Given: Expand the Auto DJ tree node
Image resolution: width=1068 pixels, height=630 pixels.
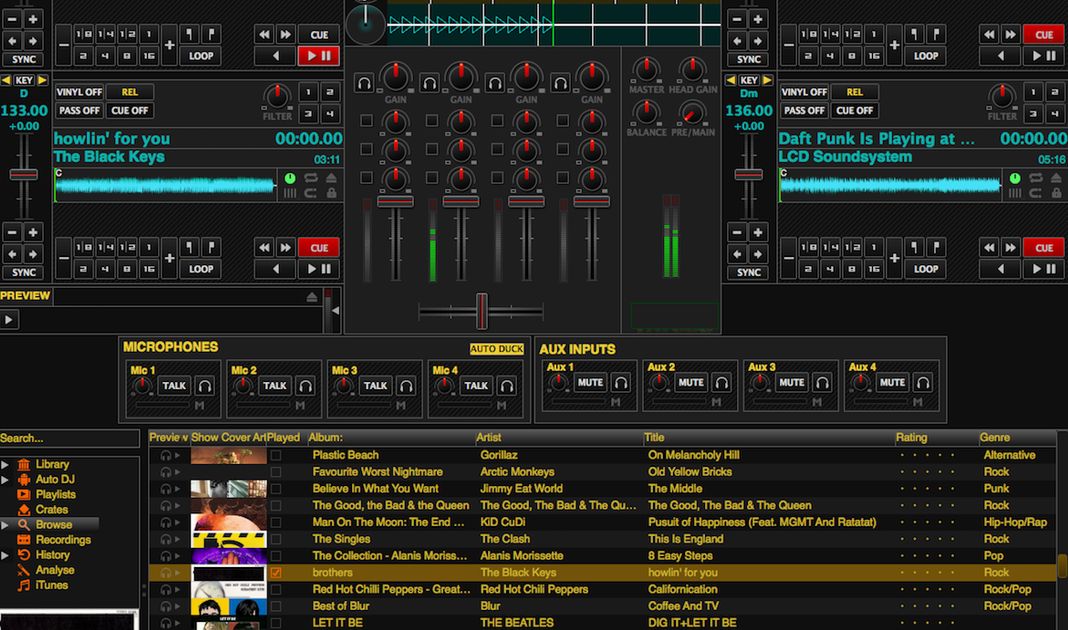Looking at the screenshot, I should (x=6, y=480).
